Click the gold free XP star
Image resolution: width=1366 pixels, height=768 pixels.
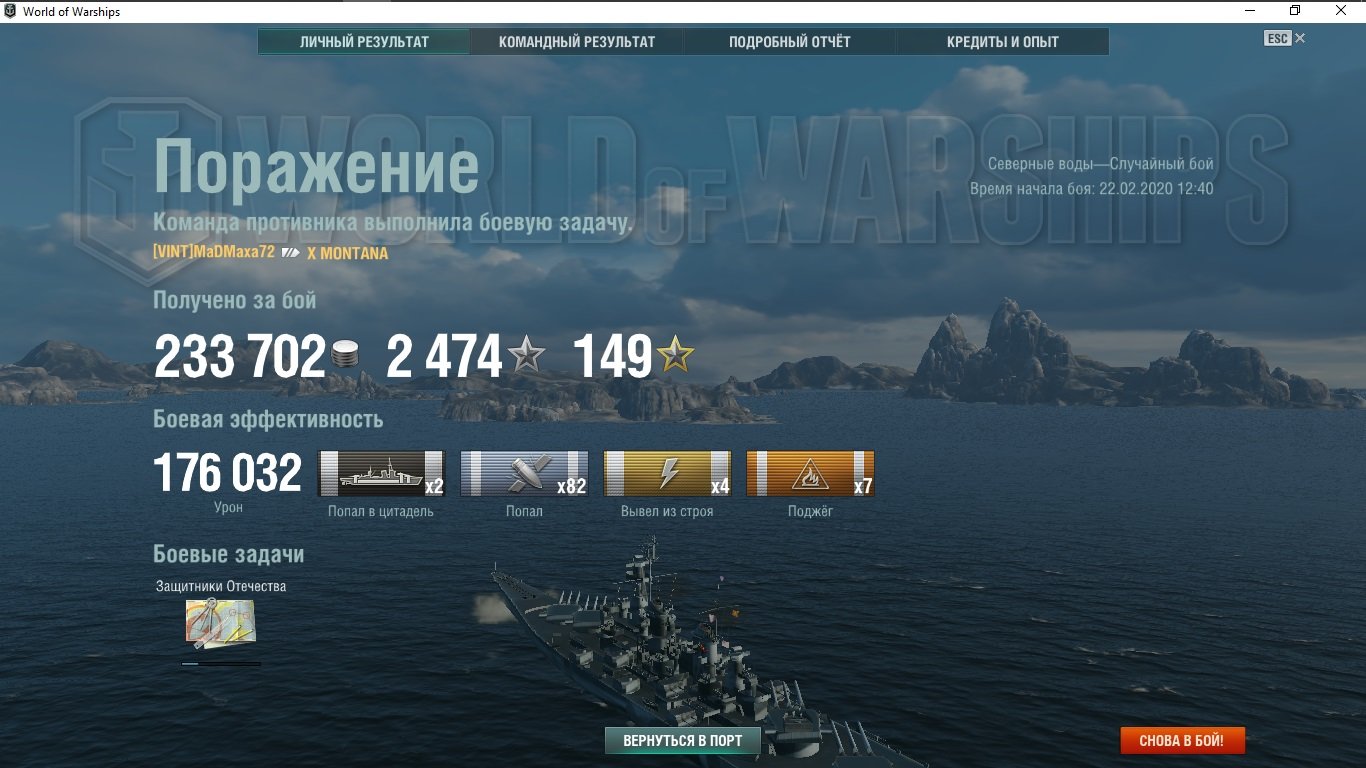[x=675, y=354]
